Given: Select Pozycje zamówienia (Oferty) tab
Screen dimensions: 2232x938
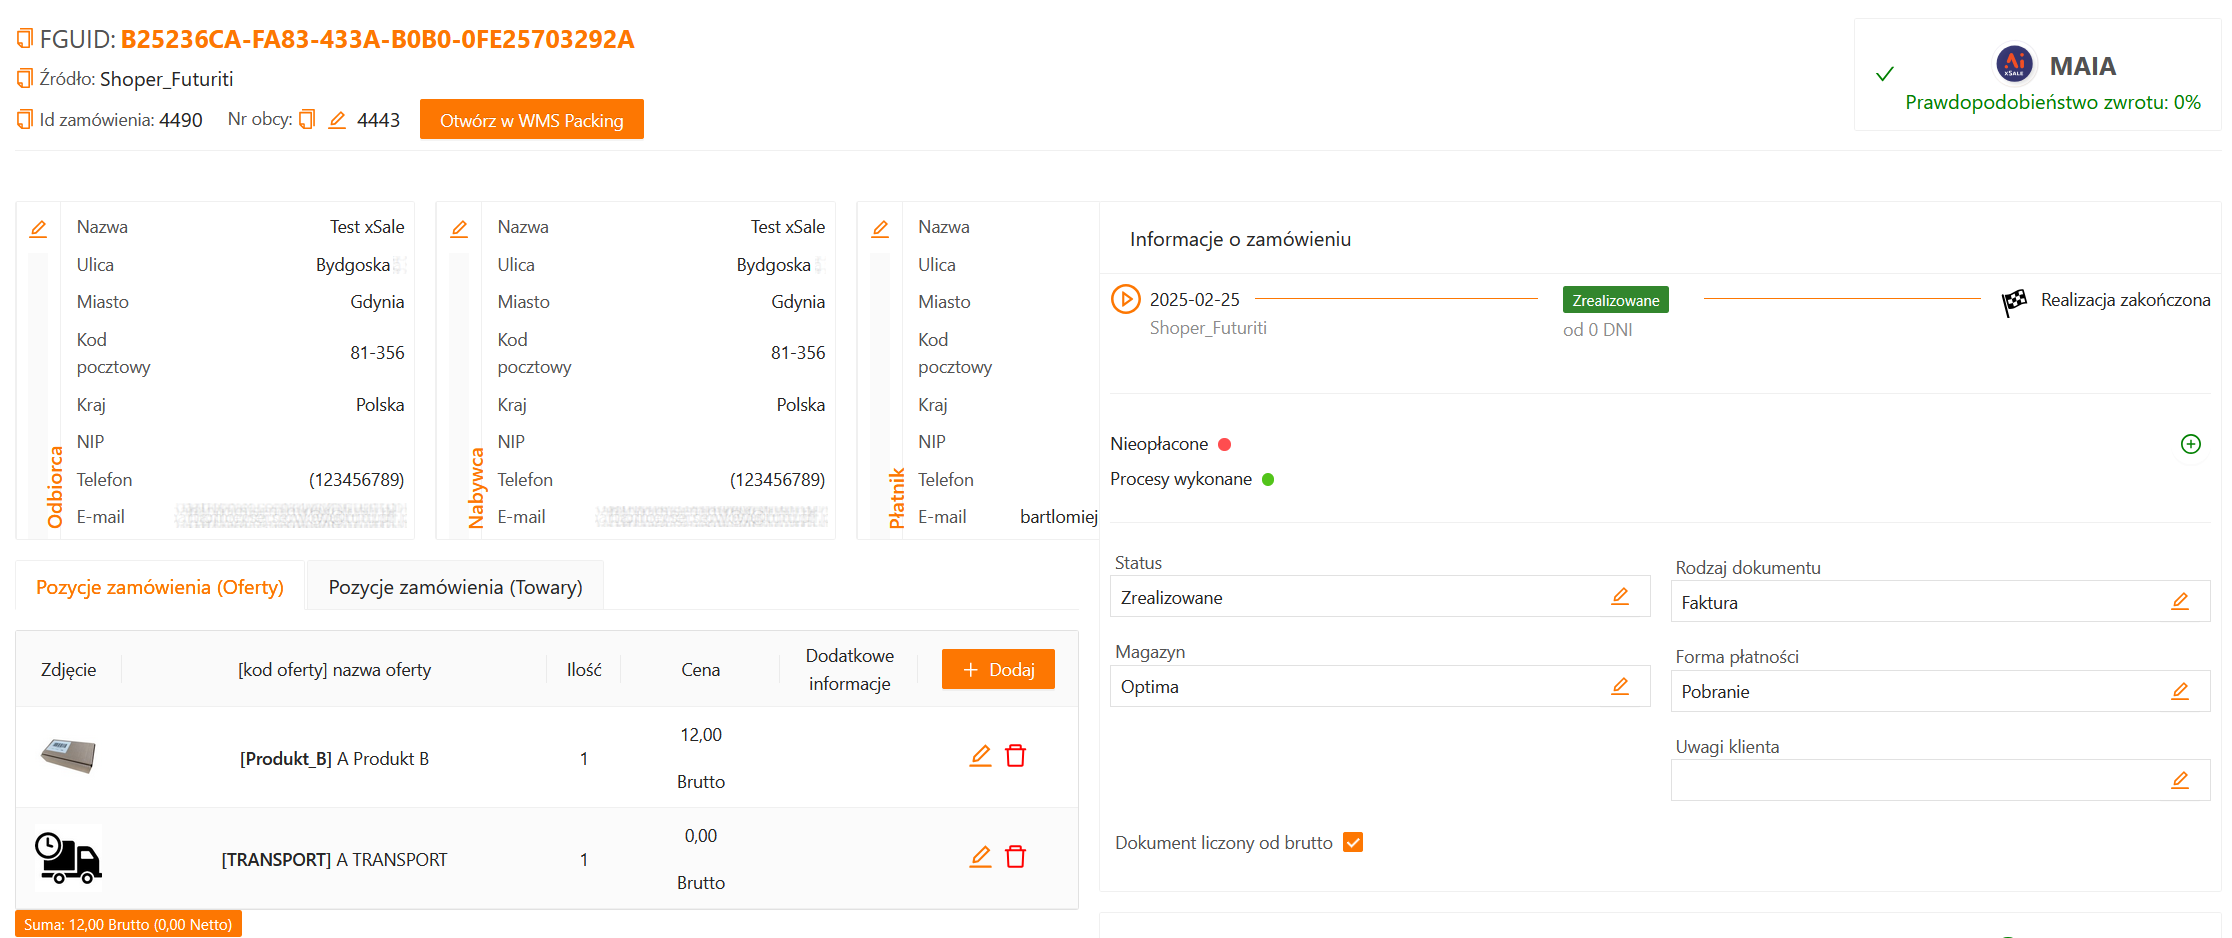Looking at the screenshot, I should tap(160, 587).
